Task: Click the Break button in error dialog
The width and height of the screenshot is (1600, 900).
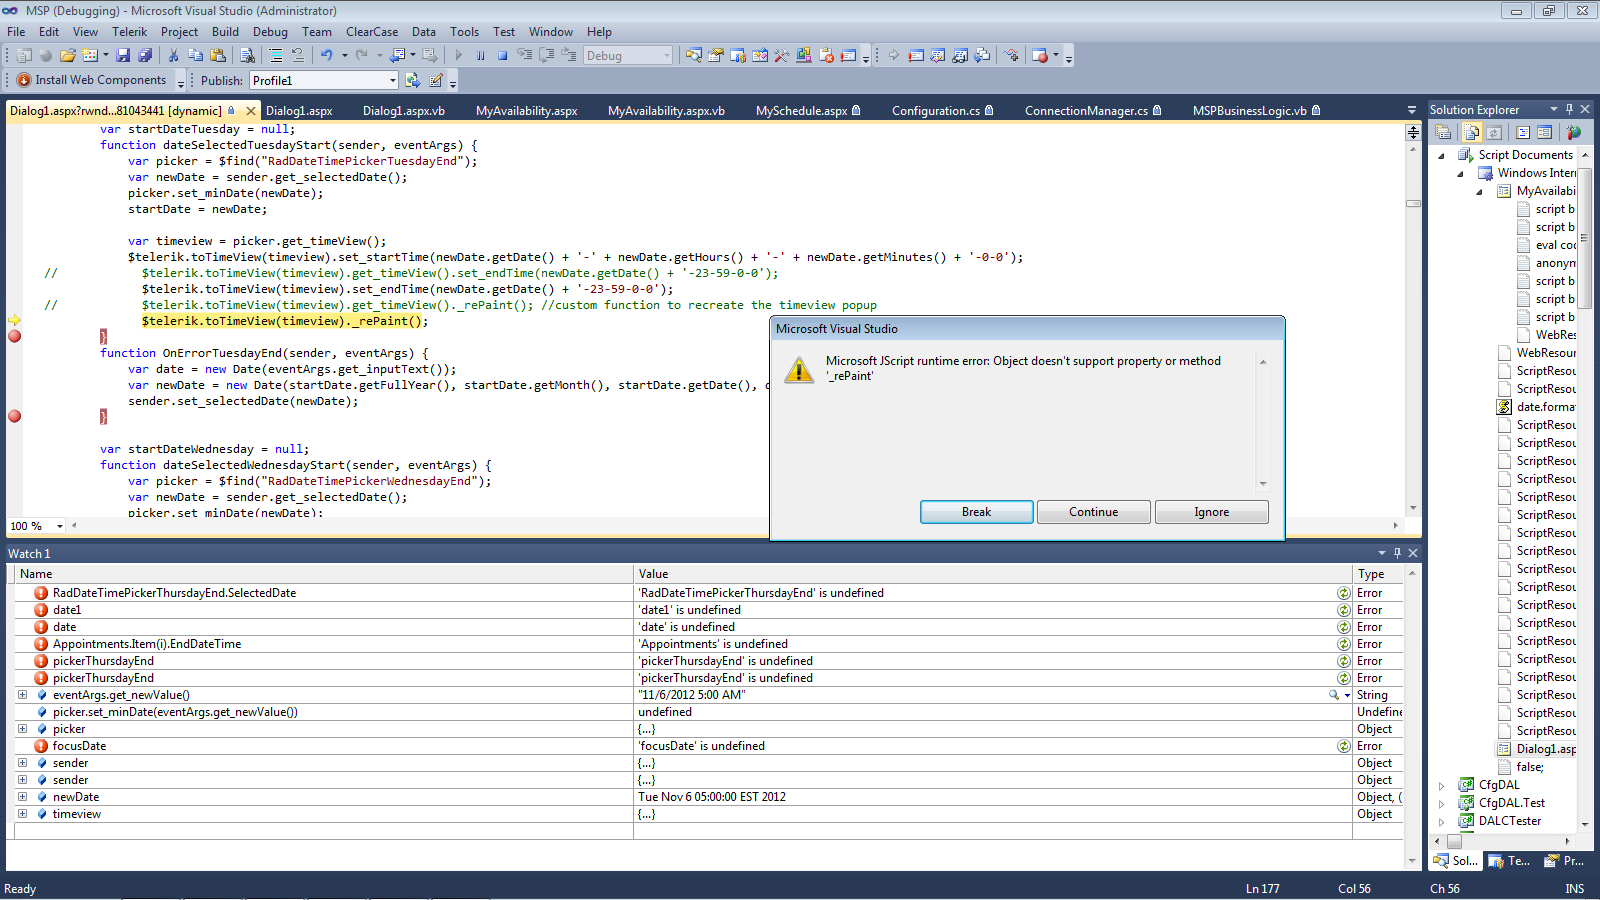Action: 976,512
